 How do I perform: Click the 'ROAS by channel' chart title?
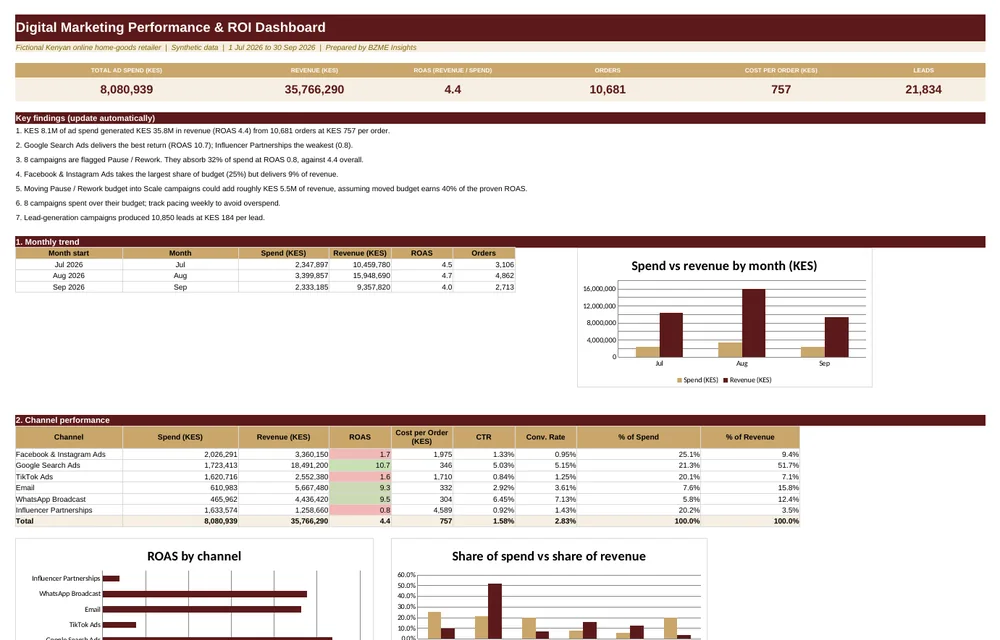click(x=195, y=556)
